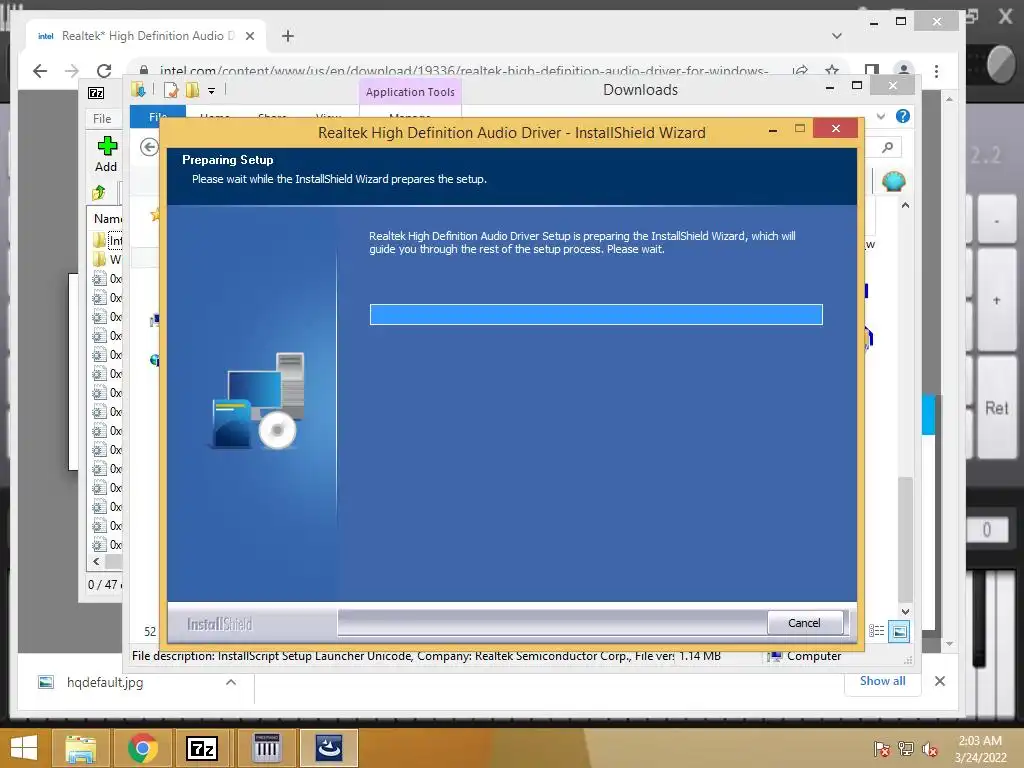Switch to 7-Zip from the taskbar
This screenshot has height=768, width=1024.
click(202, 748)
